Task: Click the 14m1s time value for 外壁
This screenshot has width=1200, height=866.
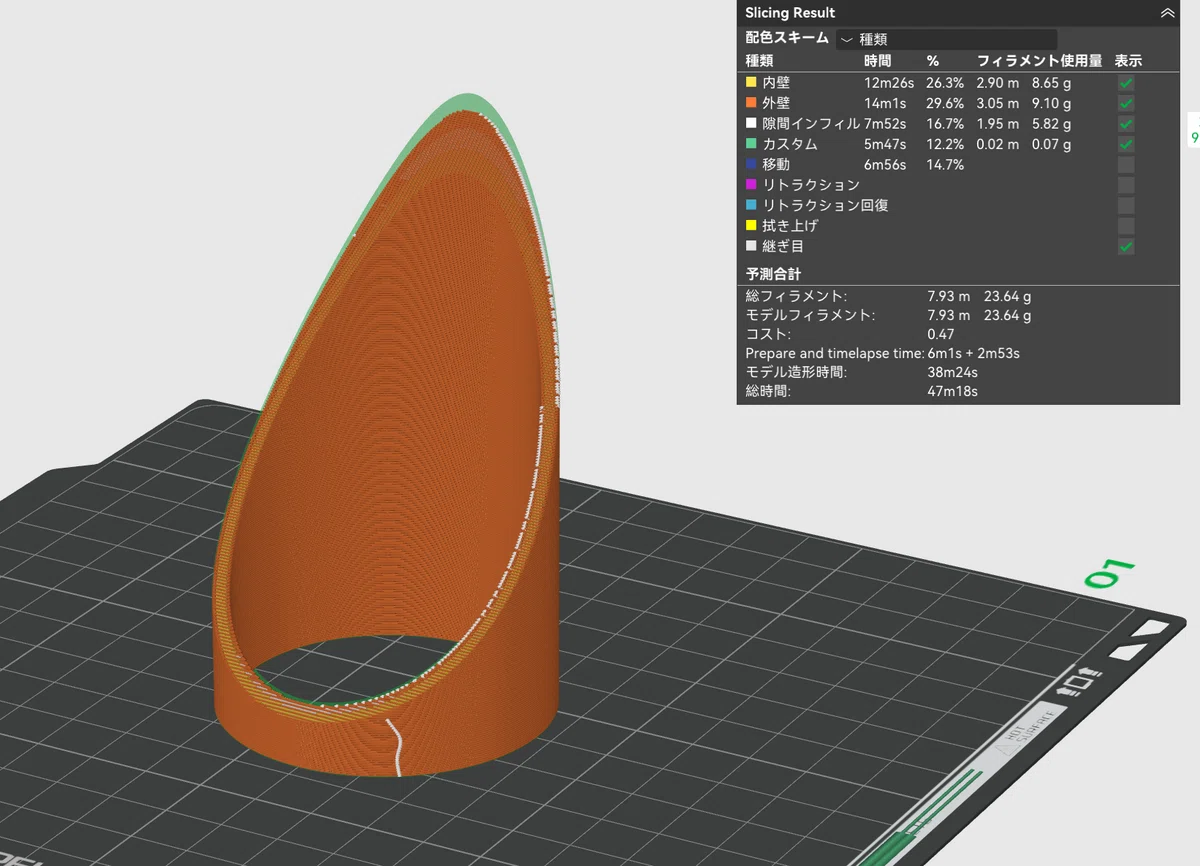Action: [x=884, y=103]
